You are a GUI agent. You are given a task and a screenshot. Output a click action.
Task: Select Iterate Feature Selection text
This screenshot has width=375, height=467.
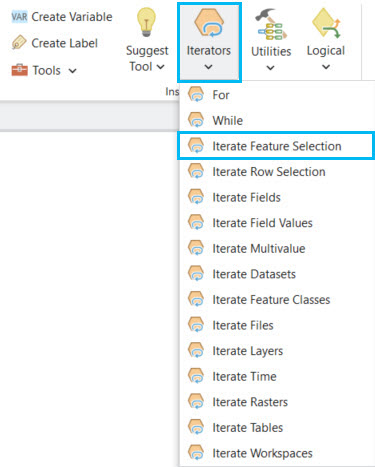coord(277,146)
